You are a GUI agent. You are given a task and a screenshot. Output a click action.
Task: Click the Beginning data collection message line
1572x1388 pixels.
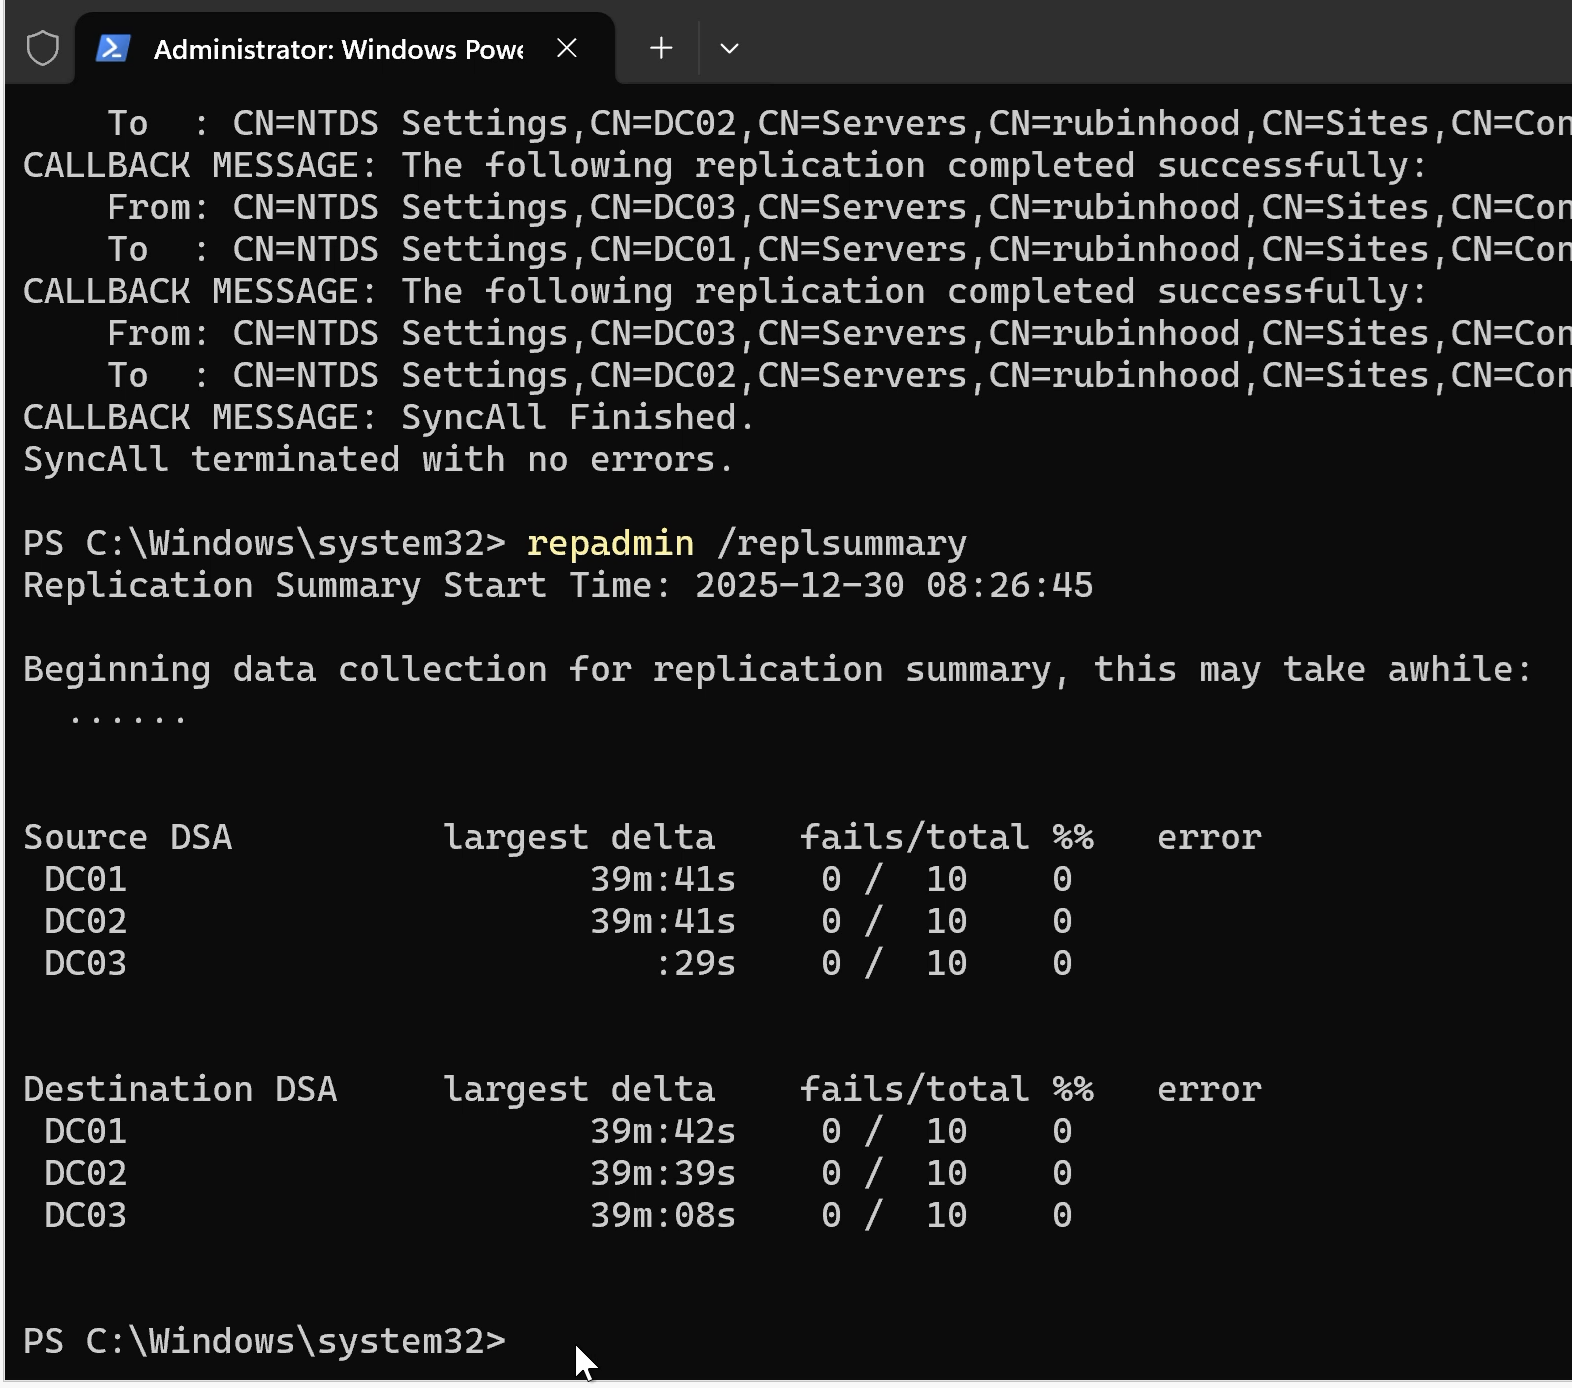point(776,669)
